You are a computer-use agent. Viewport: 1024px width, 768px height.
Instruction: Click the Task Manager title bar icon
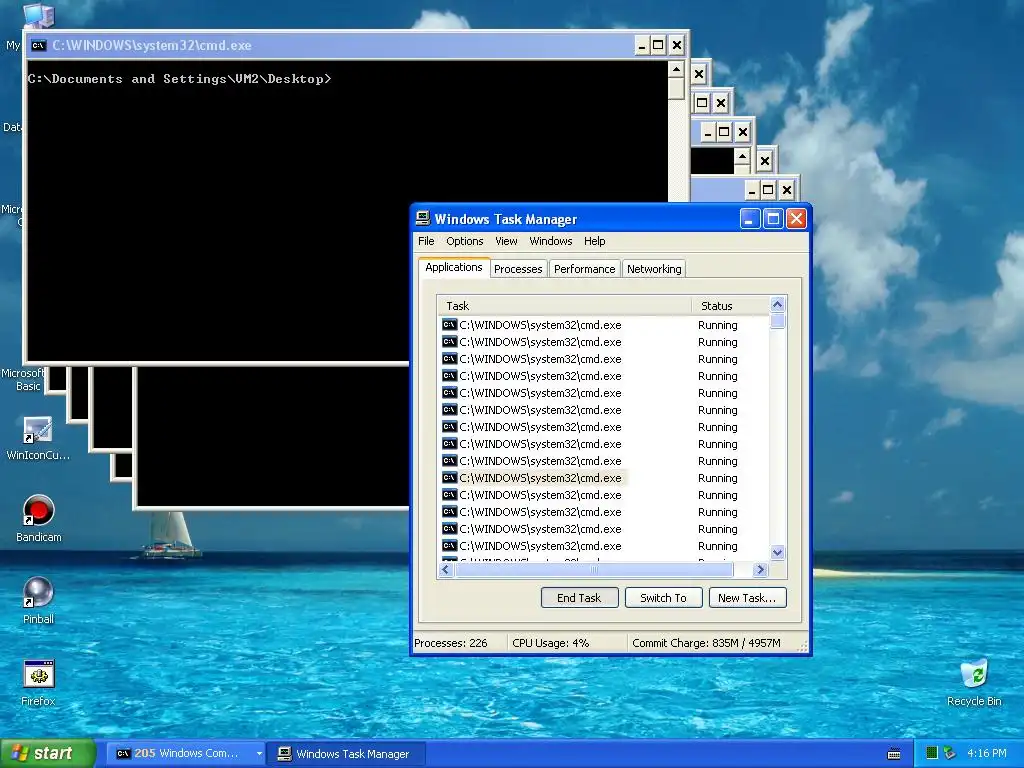pyautogui.click(x=423, y=218)
